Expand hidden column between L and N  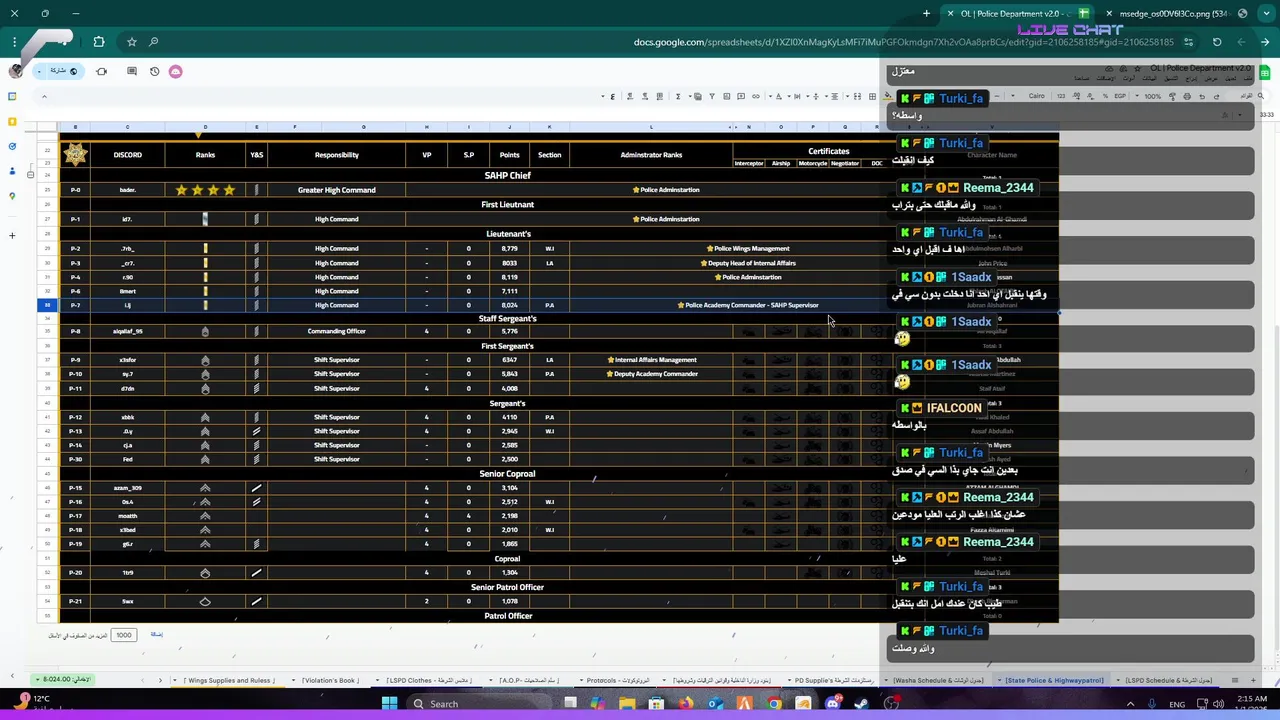(734, 127)
